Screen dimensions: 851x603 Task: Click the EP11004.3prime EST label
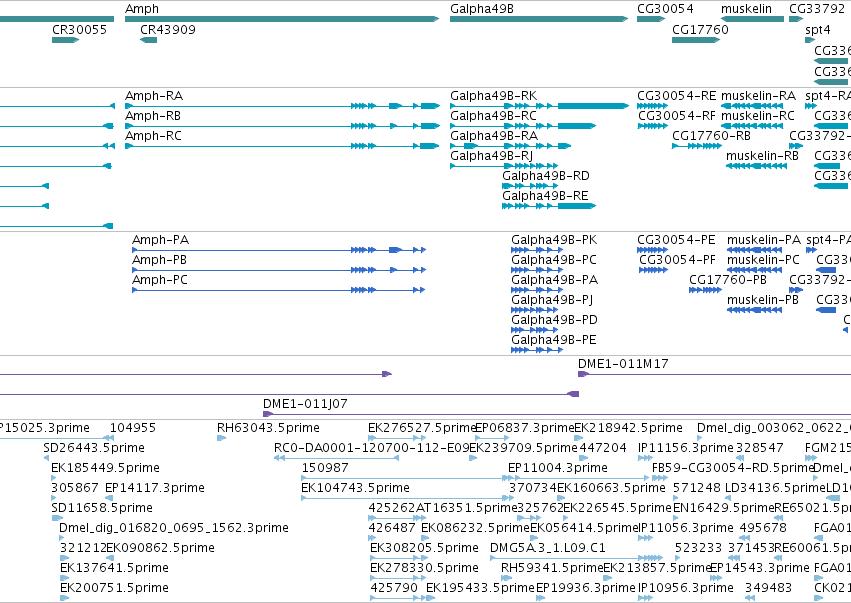(x=557, y=468)
